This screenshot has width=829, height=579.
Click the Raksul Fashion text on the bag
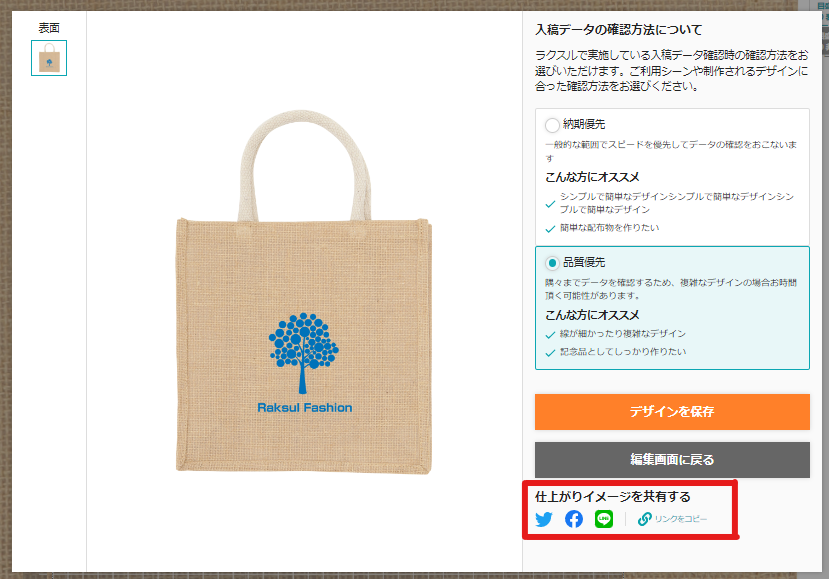pos(305,408)
